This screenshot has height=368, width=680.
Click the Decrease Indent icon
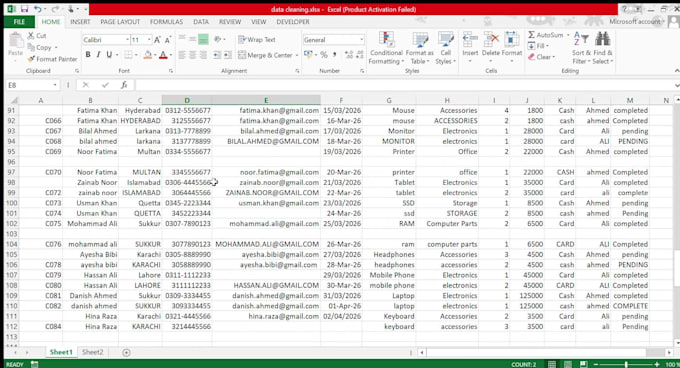click(217, 55)
